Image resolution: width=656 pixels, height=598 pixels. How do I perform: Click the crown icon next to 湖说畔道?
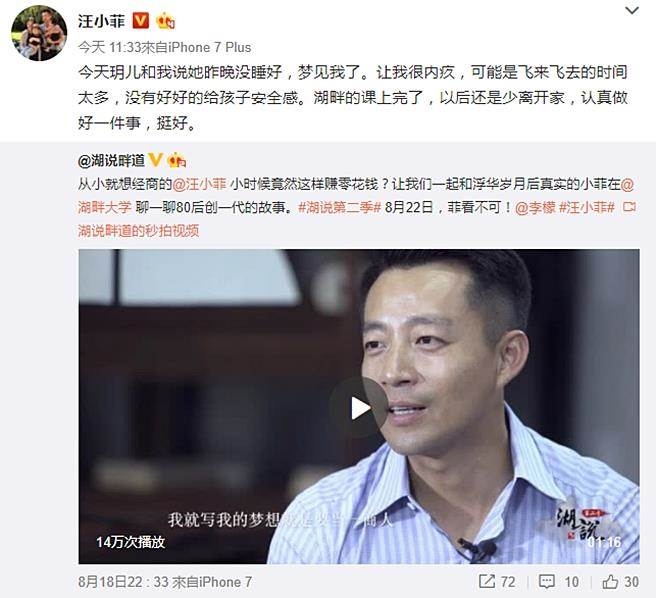coord(177,160)
